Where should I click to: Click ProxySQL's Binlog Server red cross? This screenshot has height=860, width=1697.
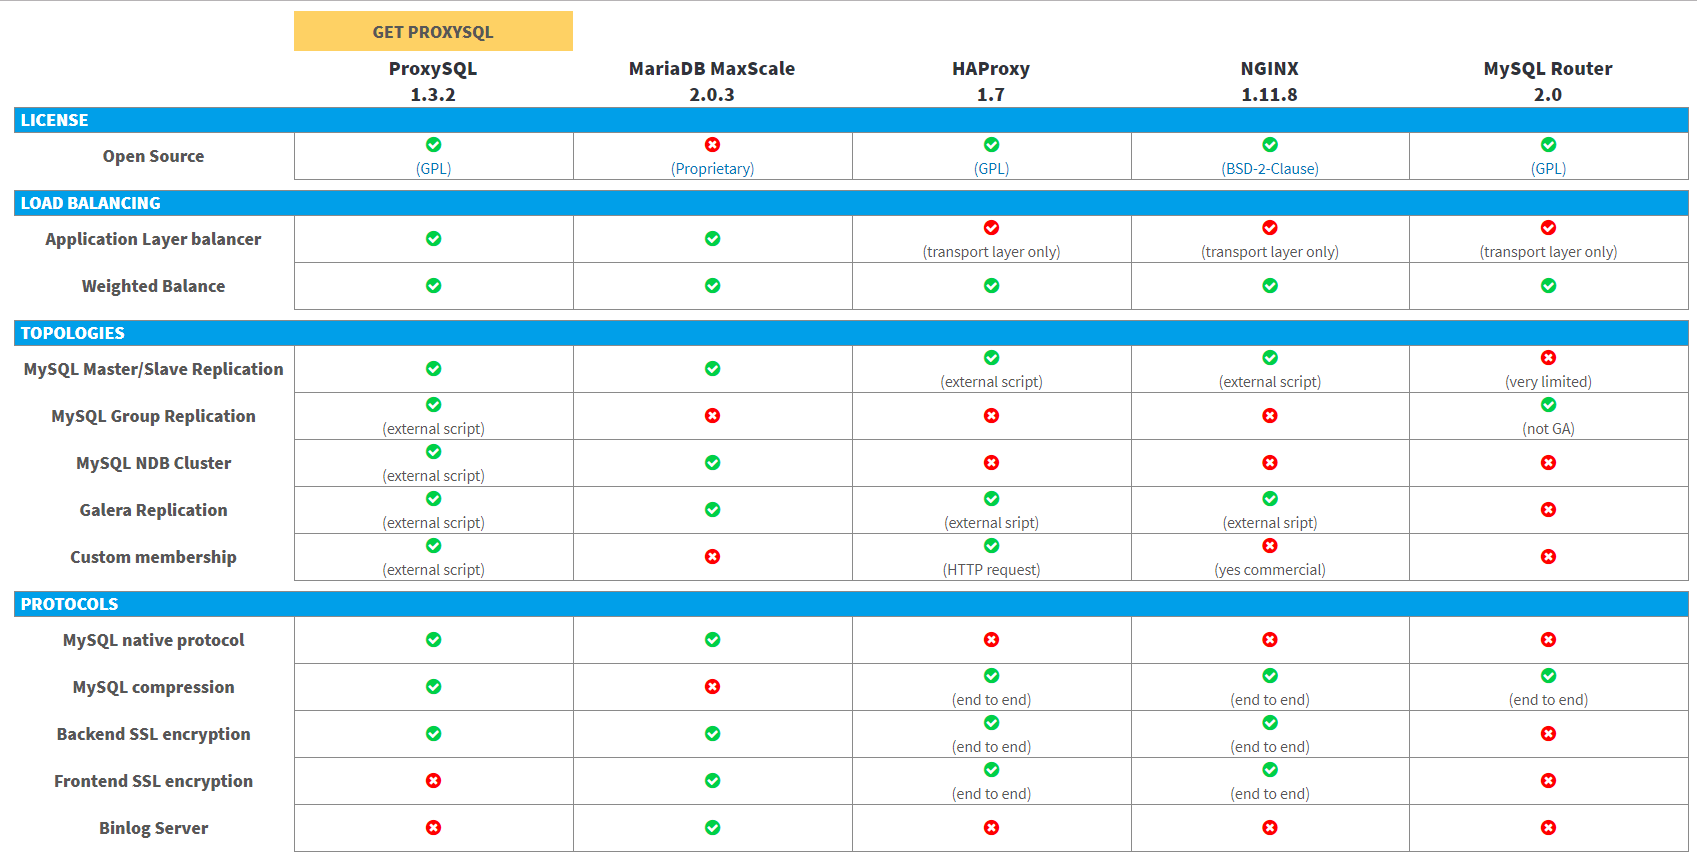(x=433, y=828)
